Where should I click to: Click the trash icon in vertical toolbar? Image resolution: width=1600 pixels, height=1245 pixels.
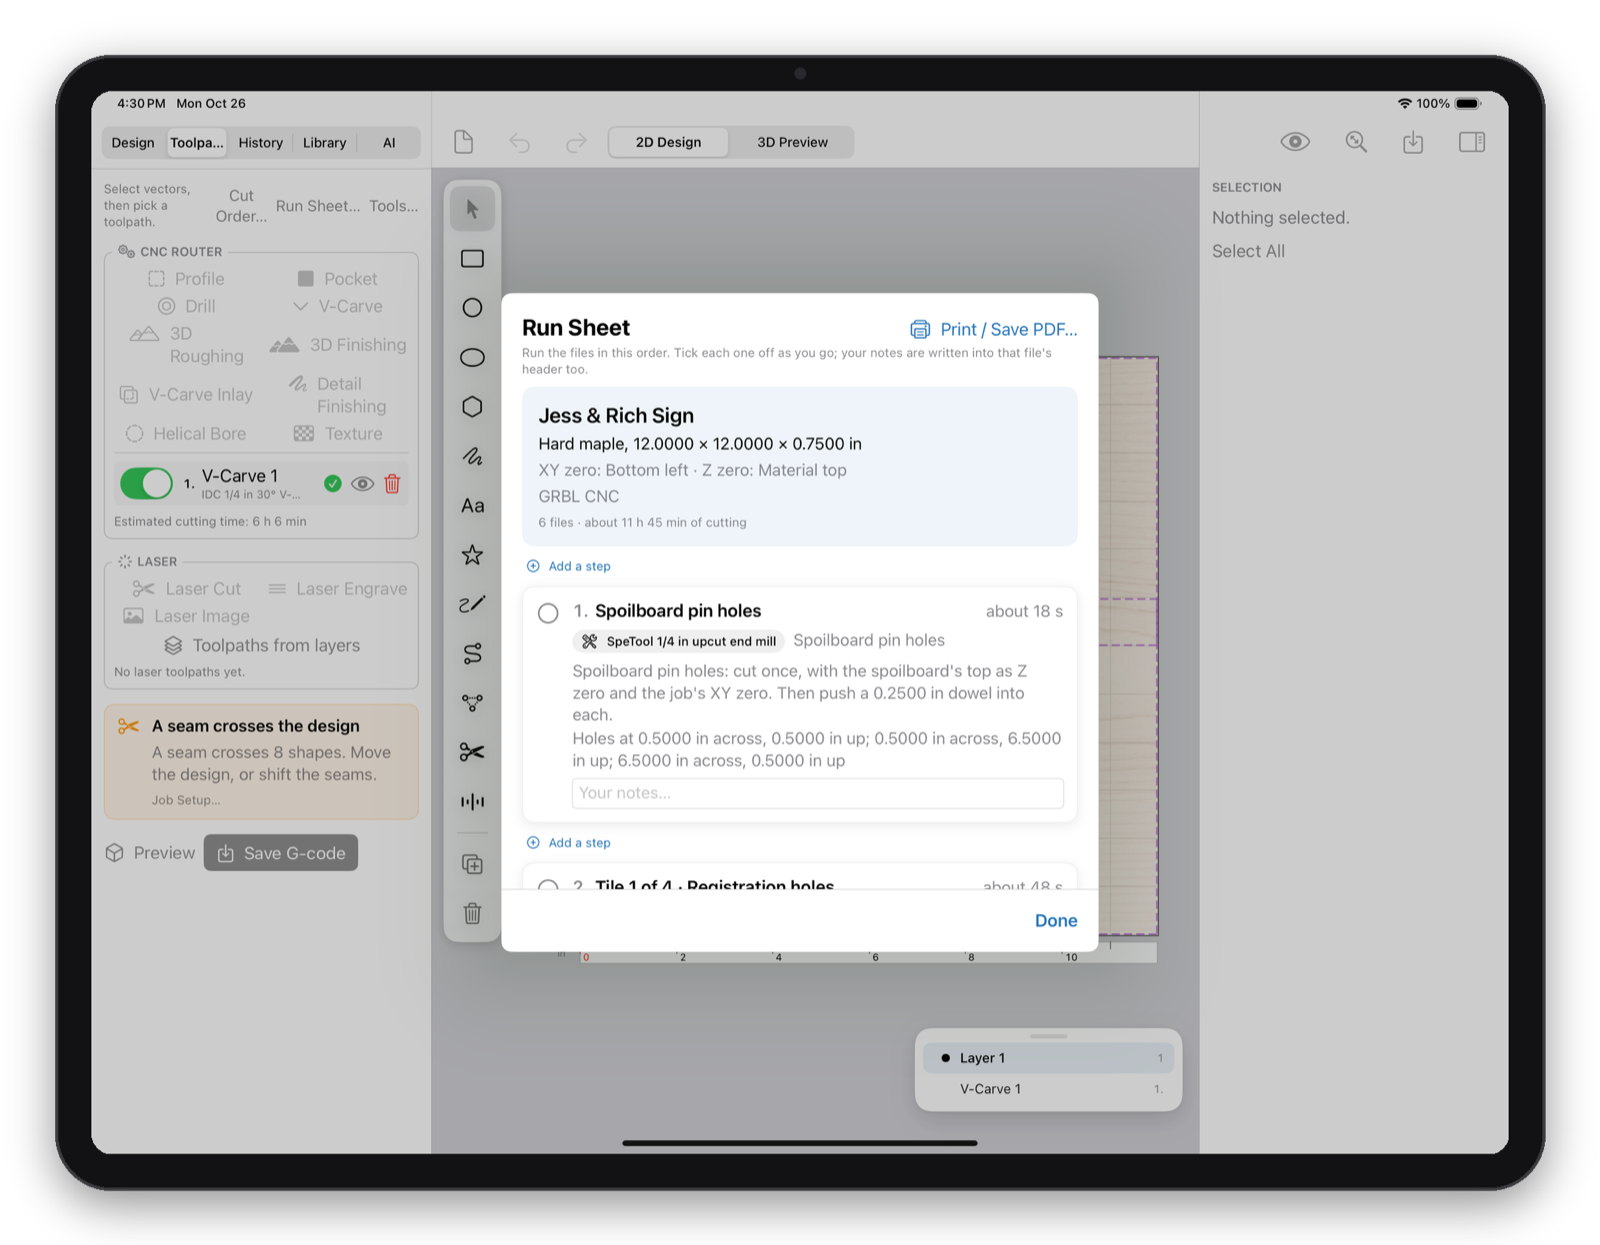point(472,913)
